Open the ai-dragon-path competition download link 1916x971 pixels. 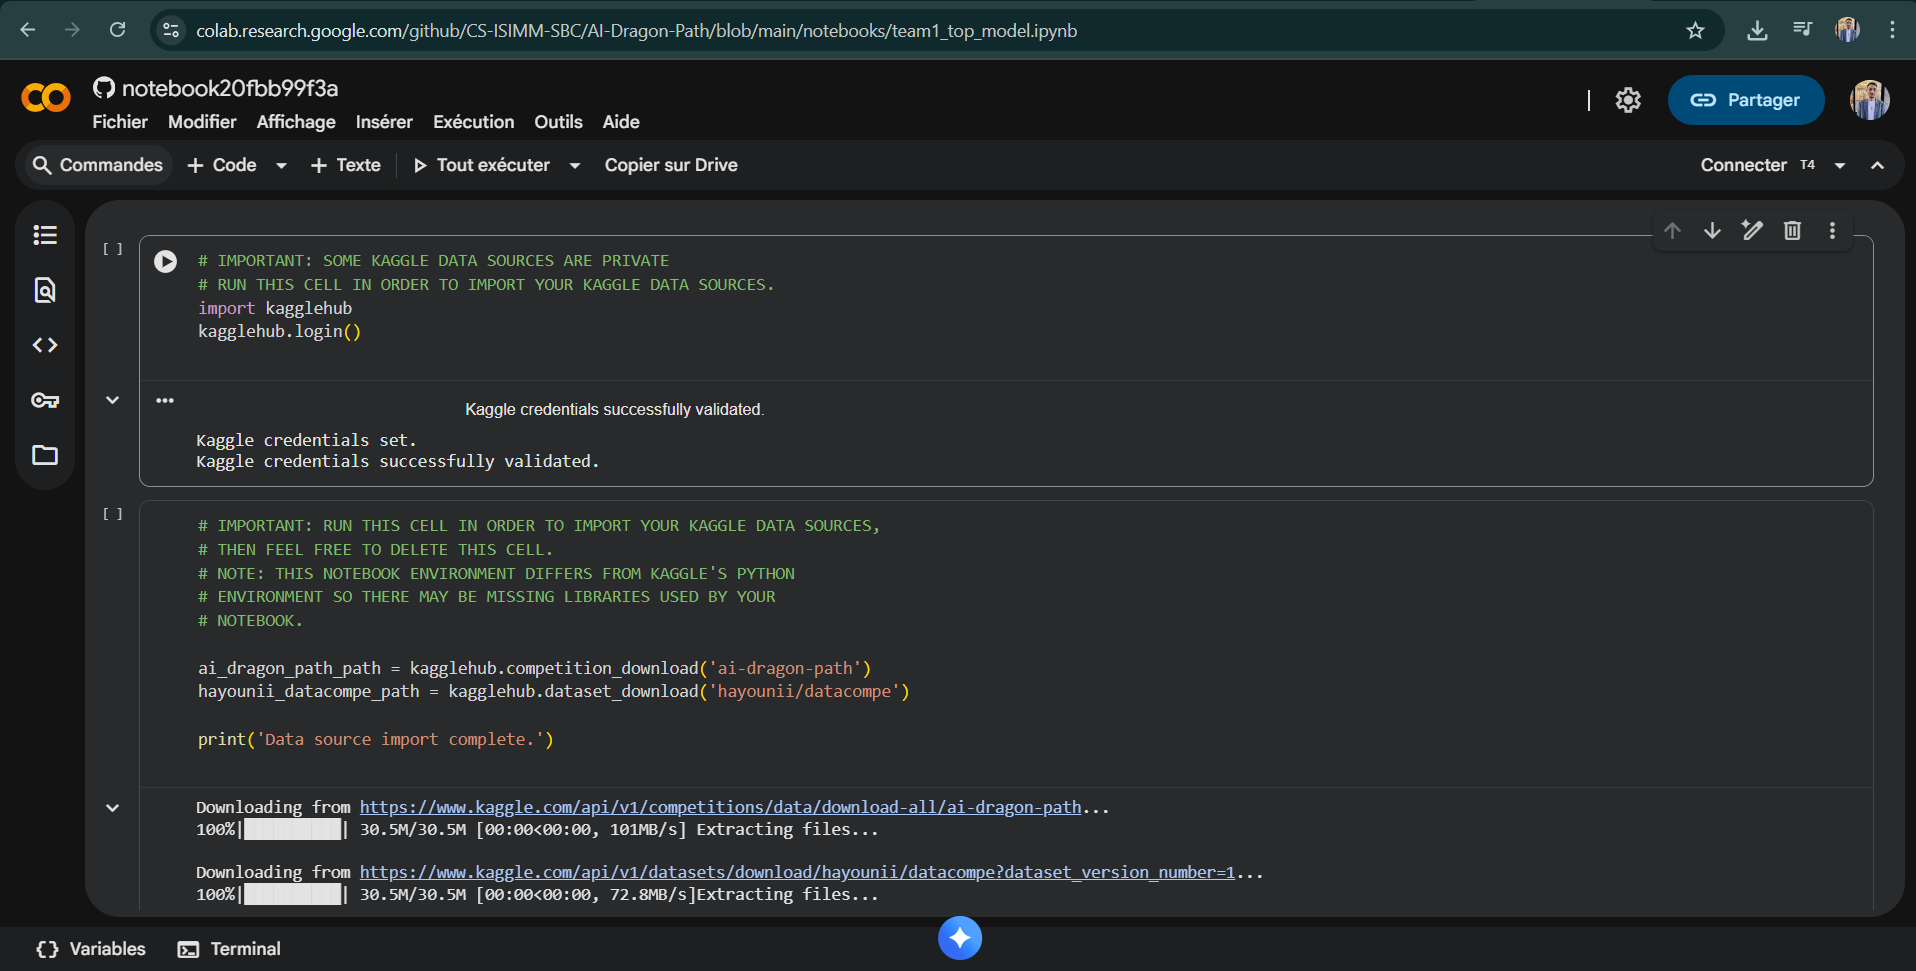pyautogui.click(x=720, y=807)
